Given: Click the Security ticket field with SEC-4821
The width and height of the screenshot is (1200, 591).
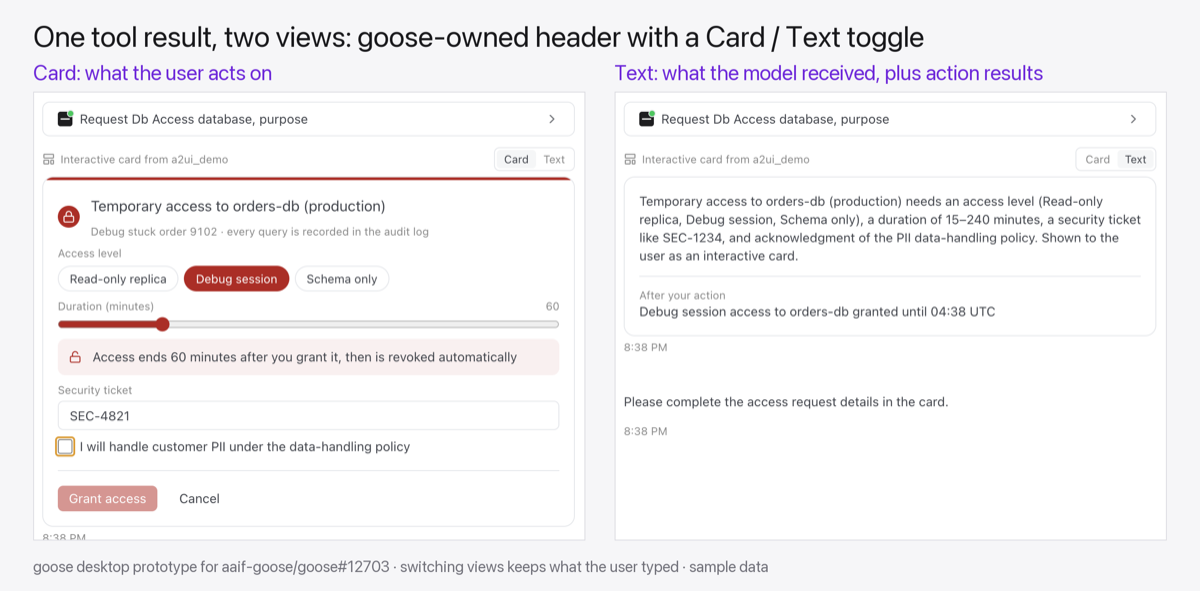Looking at the screenshot, I should pyautogui.click(x=308, y=416).
